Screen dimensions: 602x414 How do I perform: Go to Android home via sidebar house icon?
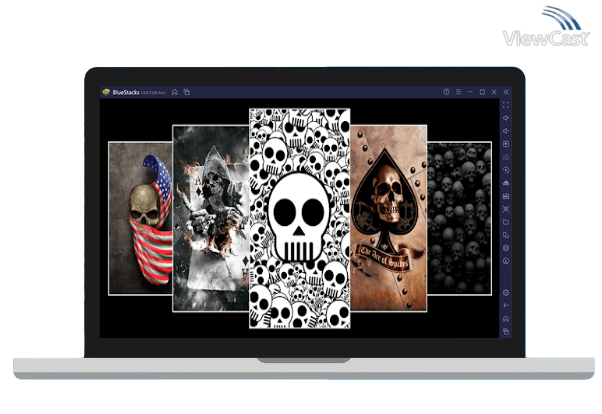click(x=506, y=319)
